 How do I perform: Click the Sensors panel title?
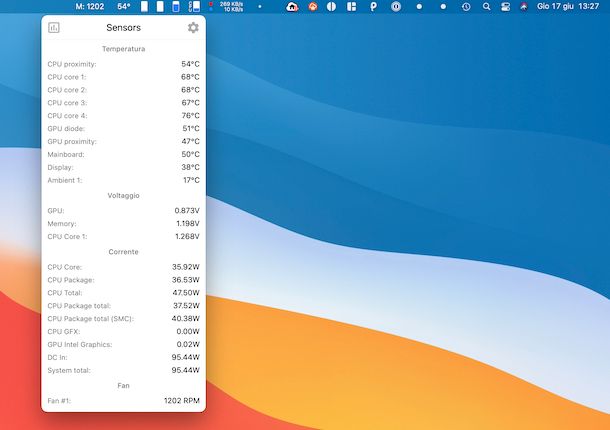123,28
